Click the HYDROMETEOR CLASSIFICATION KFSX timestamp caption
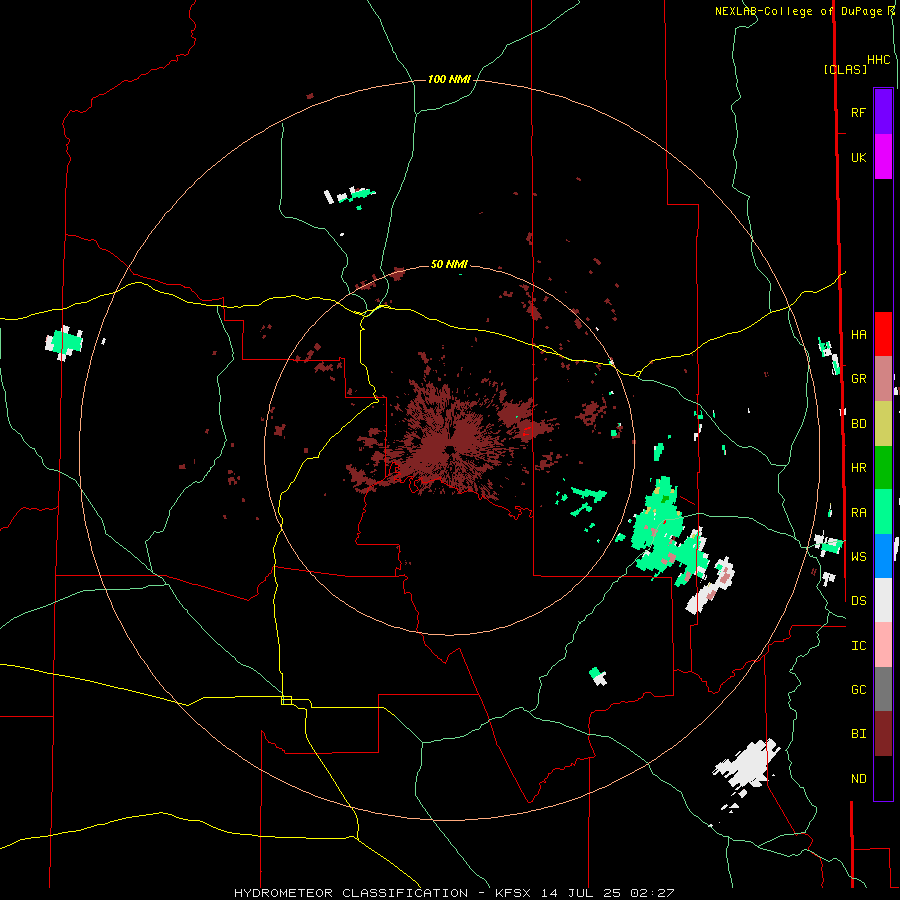The height and width of the screenshot is (900, 900). [x=453, y=893]
